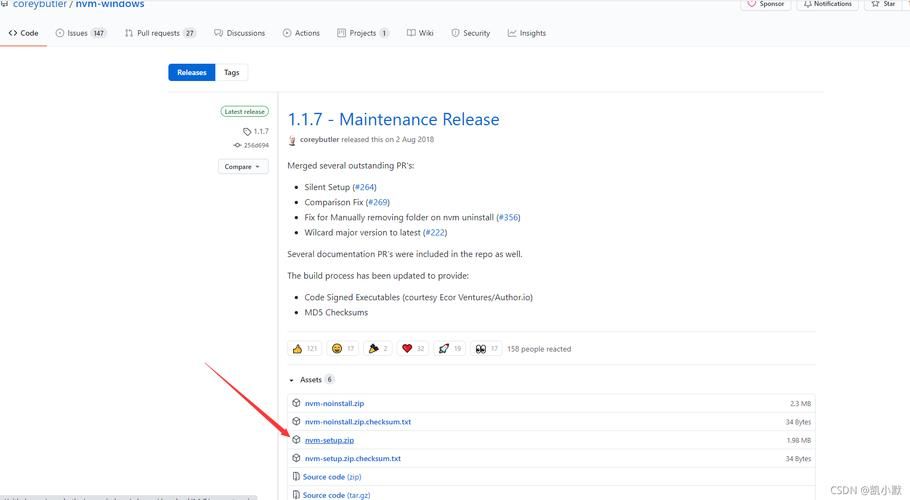This screenshot has width=910, height=500.
Task: Open the Insights tab
Action: point(527,33)
